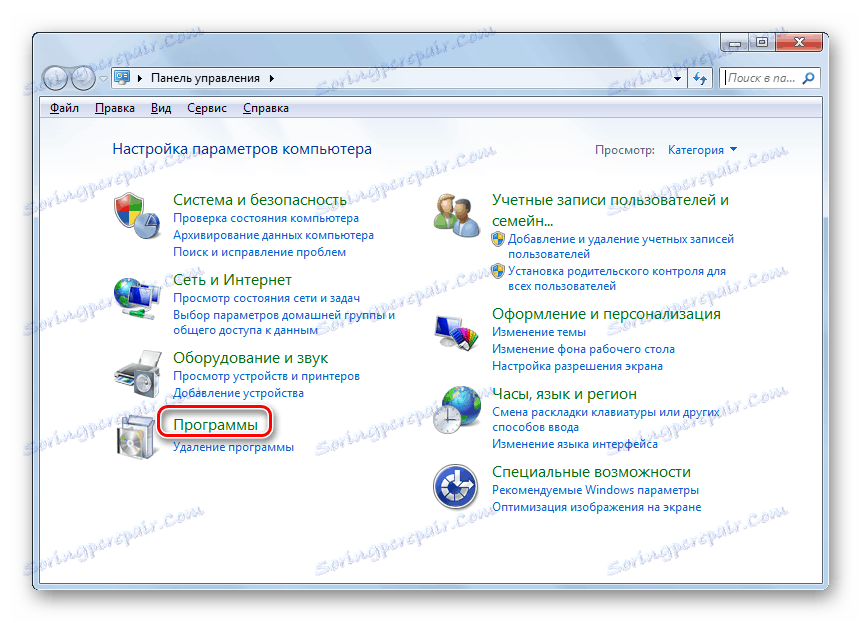Image resolution: width=862 pixels, height=623 pixels.
Task: Open the Сервис menu
Action: pos(207,108)
